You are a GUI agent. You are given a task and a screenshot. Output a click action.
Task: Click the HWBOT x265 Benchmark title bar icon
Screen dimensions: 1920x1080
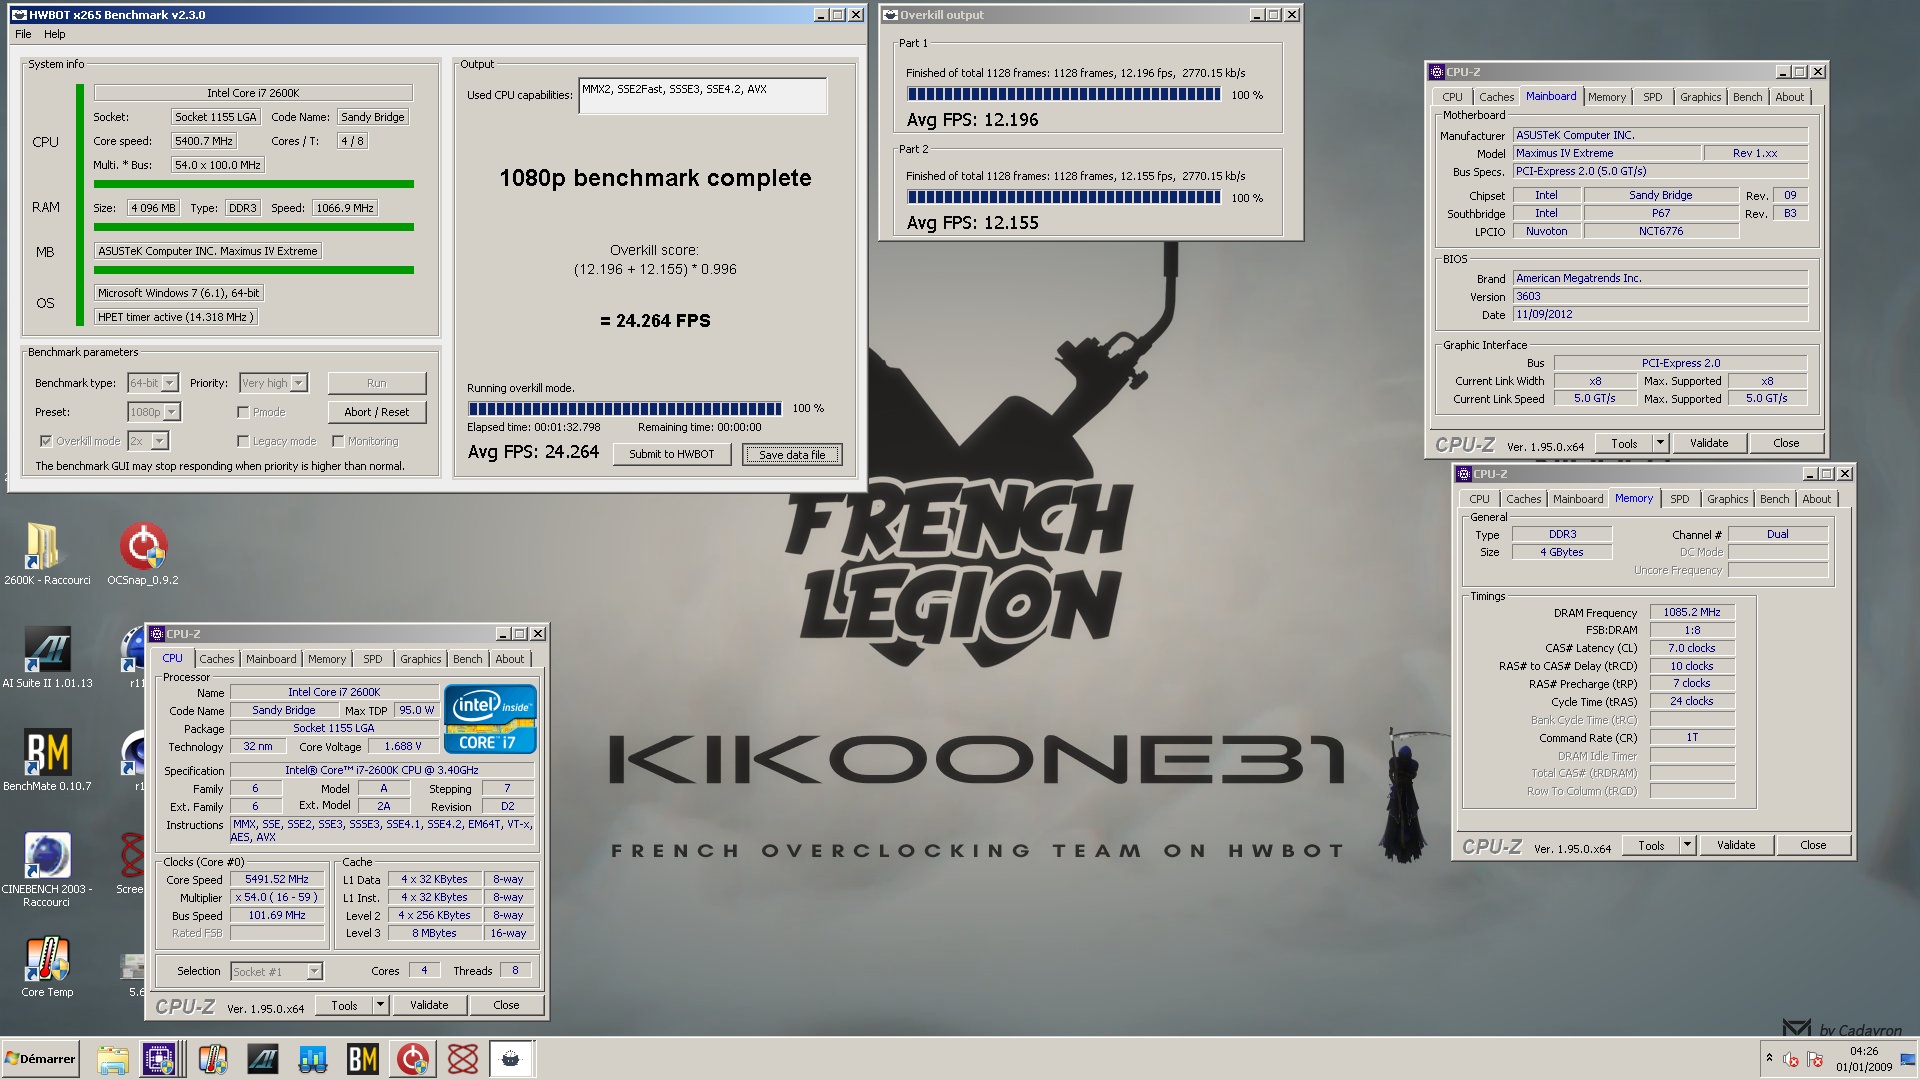pyautogui.click(x=19, y=15)
